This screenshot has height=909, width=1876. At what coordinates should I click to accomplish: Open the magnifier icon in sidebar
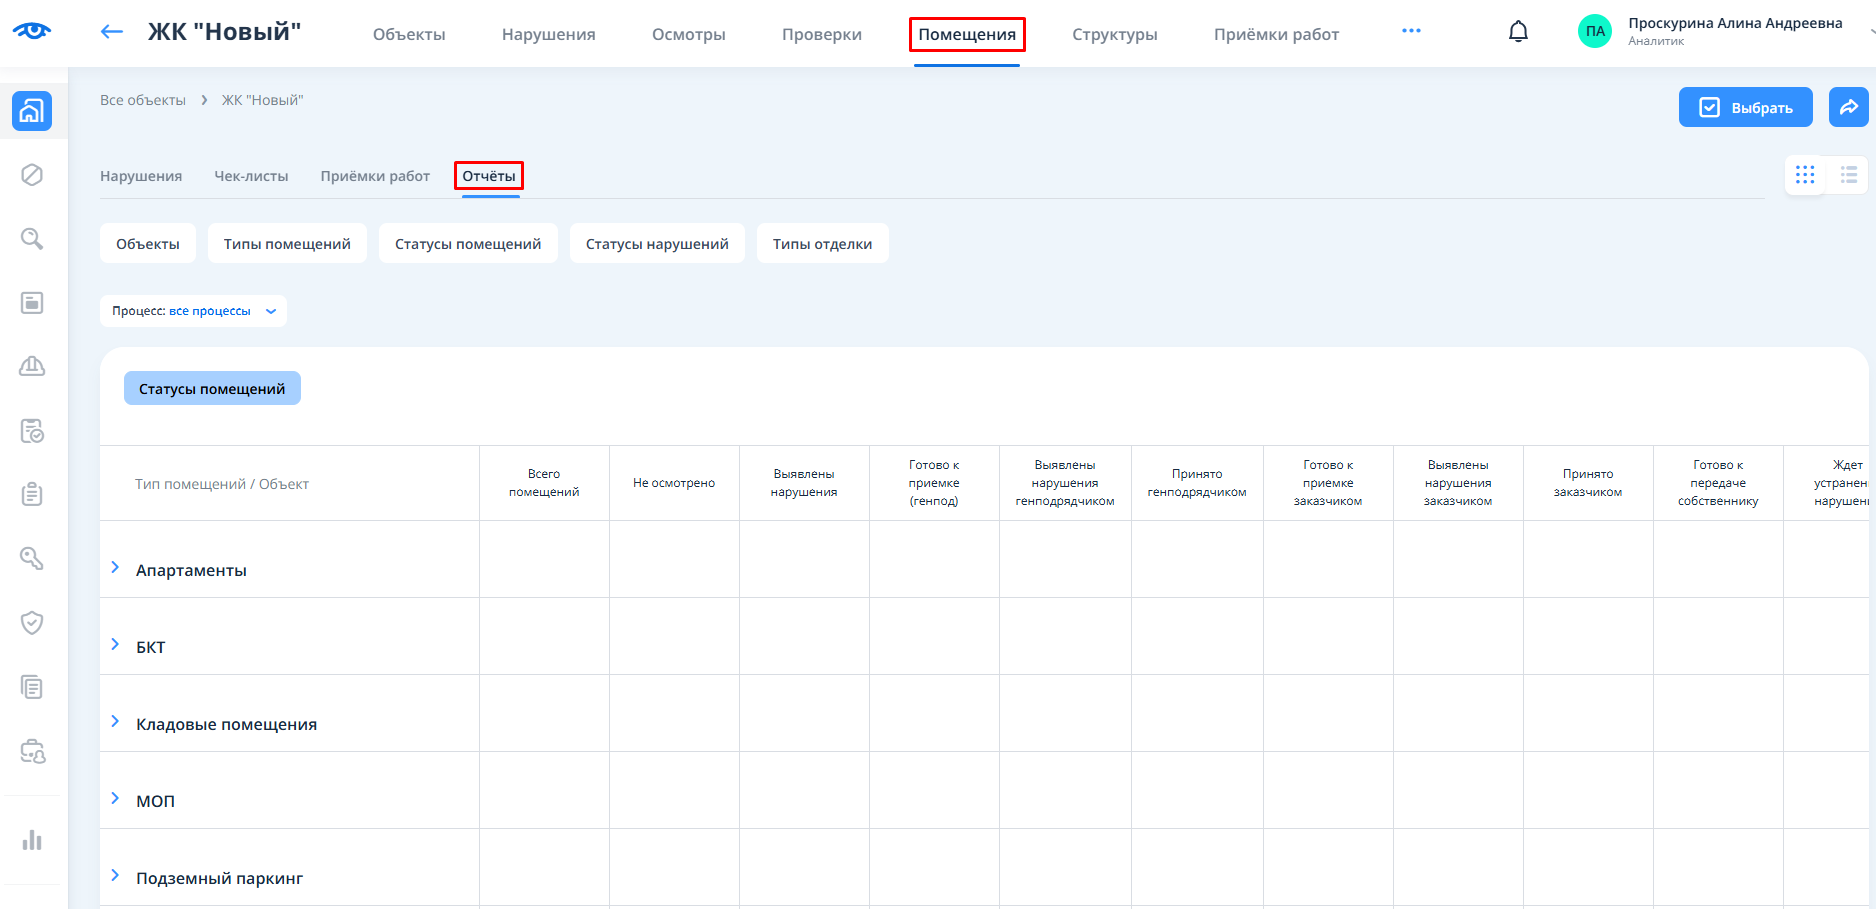pos(32,239)
